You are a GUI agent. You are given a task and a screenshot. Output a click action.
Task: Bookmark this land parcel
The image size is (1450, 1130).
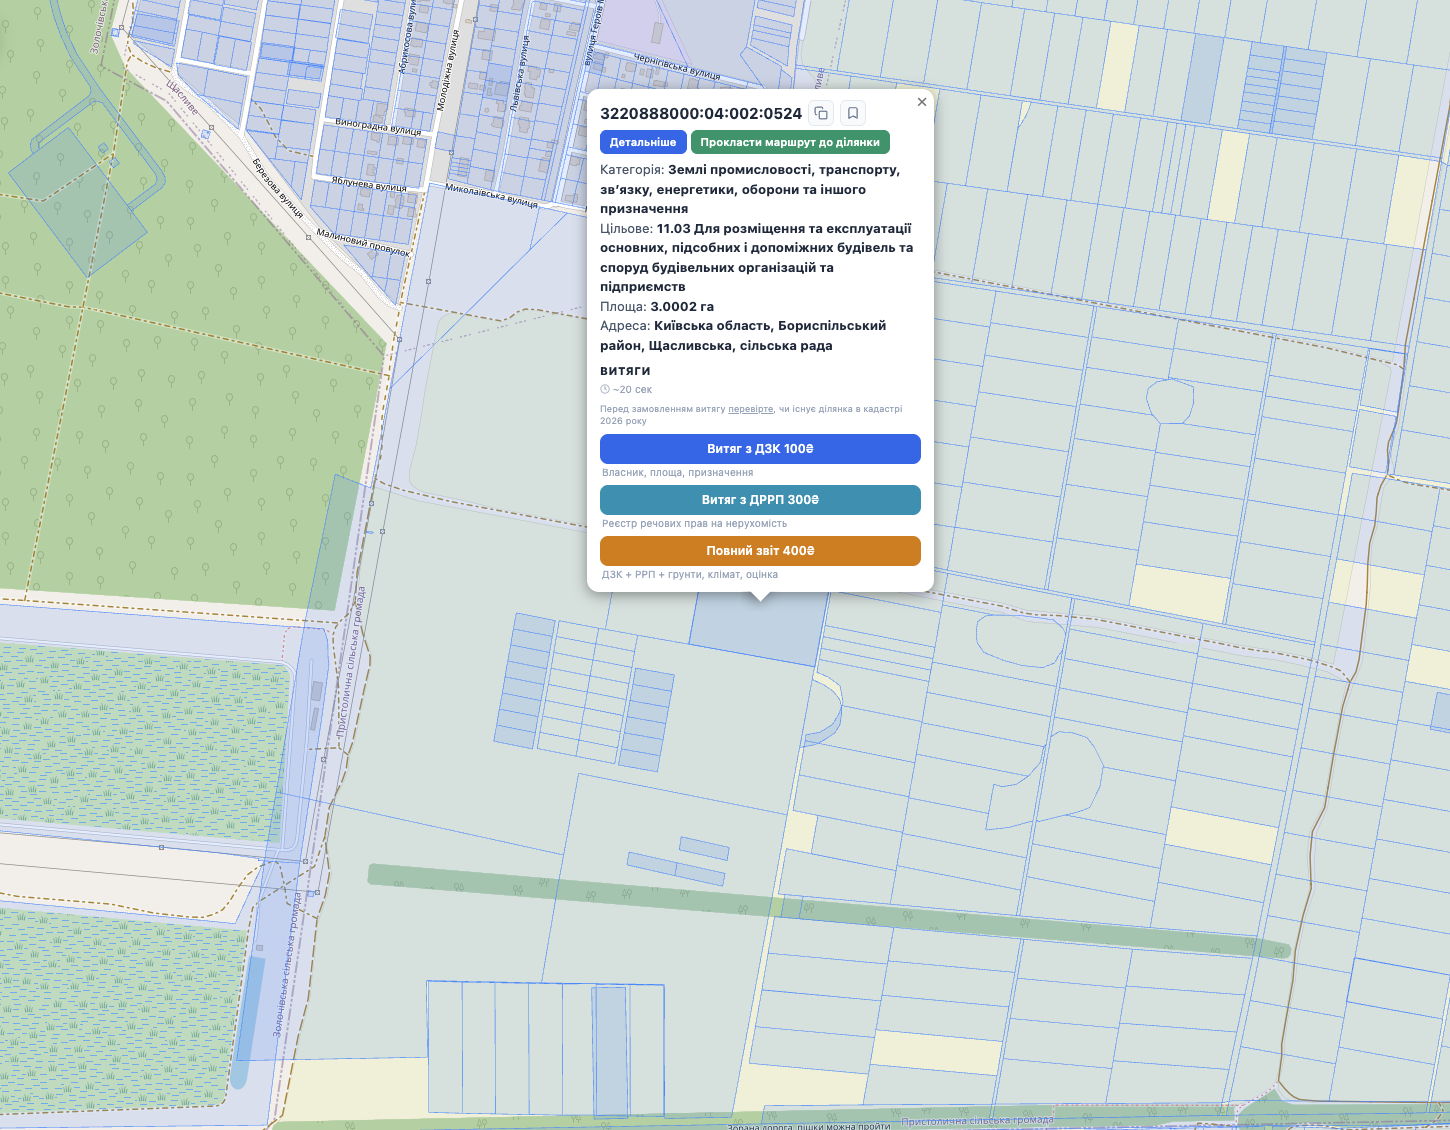tap(853, 113)
